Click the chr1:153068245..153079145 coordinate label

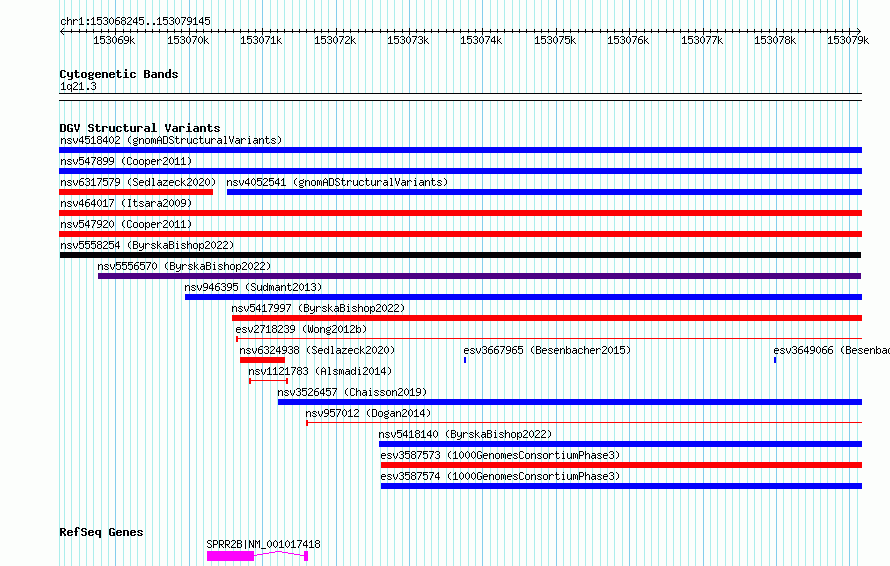pos(135,22)
